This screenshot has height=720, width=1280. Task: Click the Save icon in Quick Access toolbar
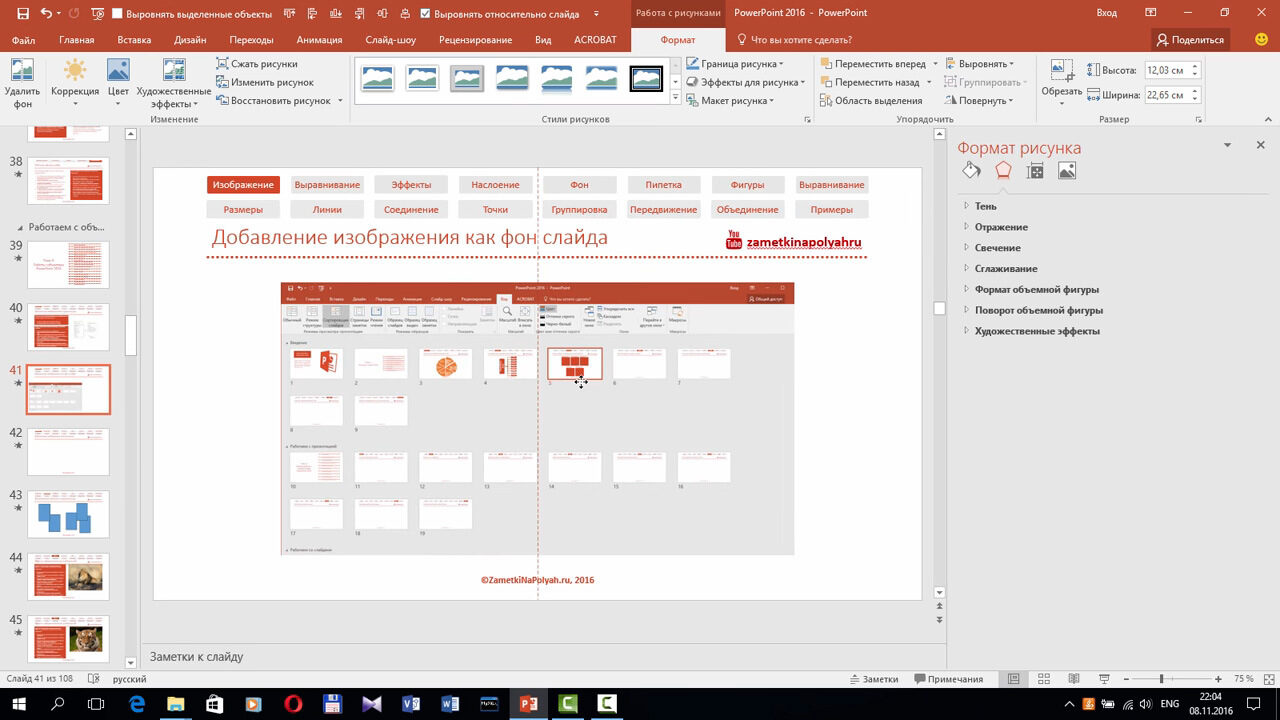(x=22, y=13)
